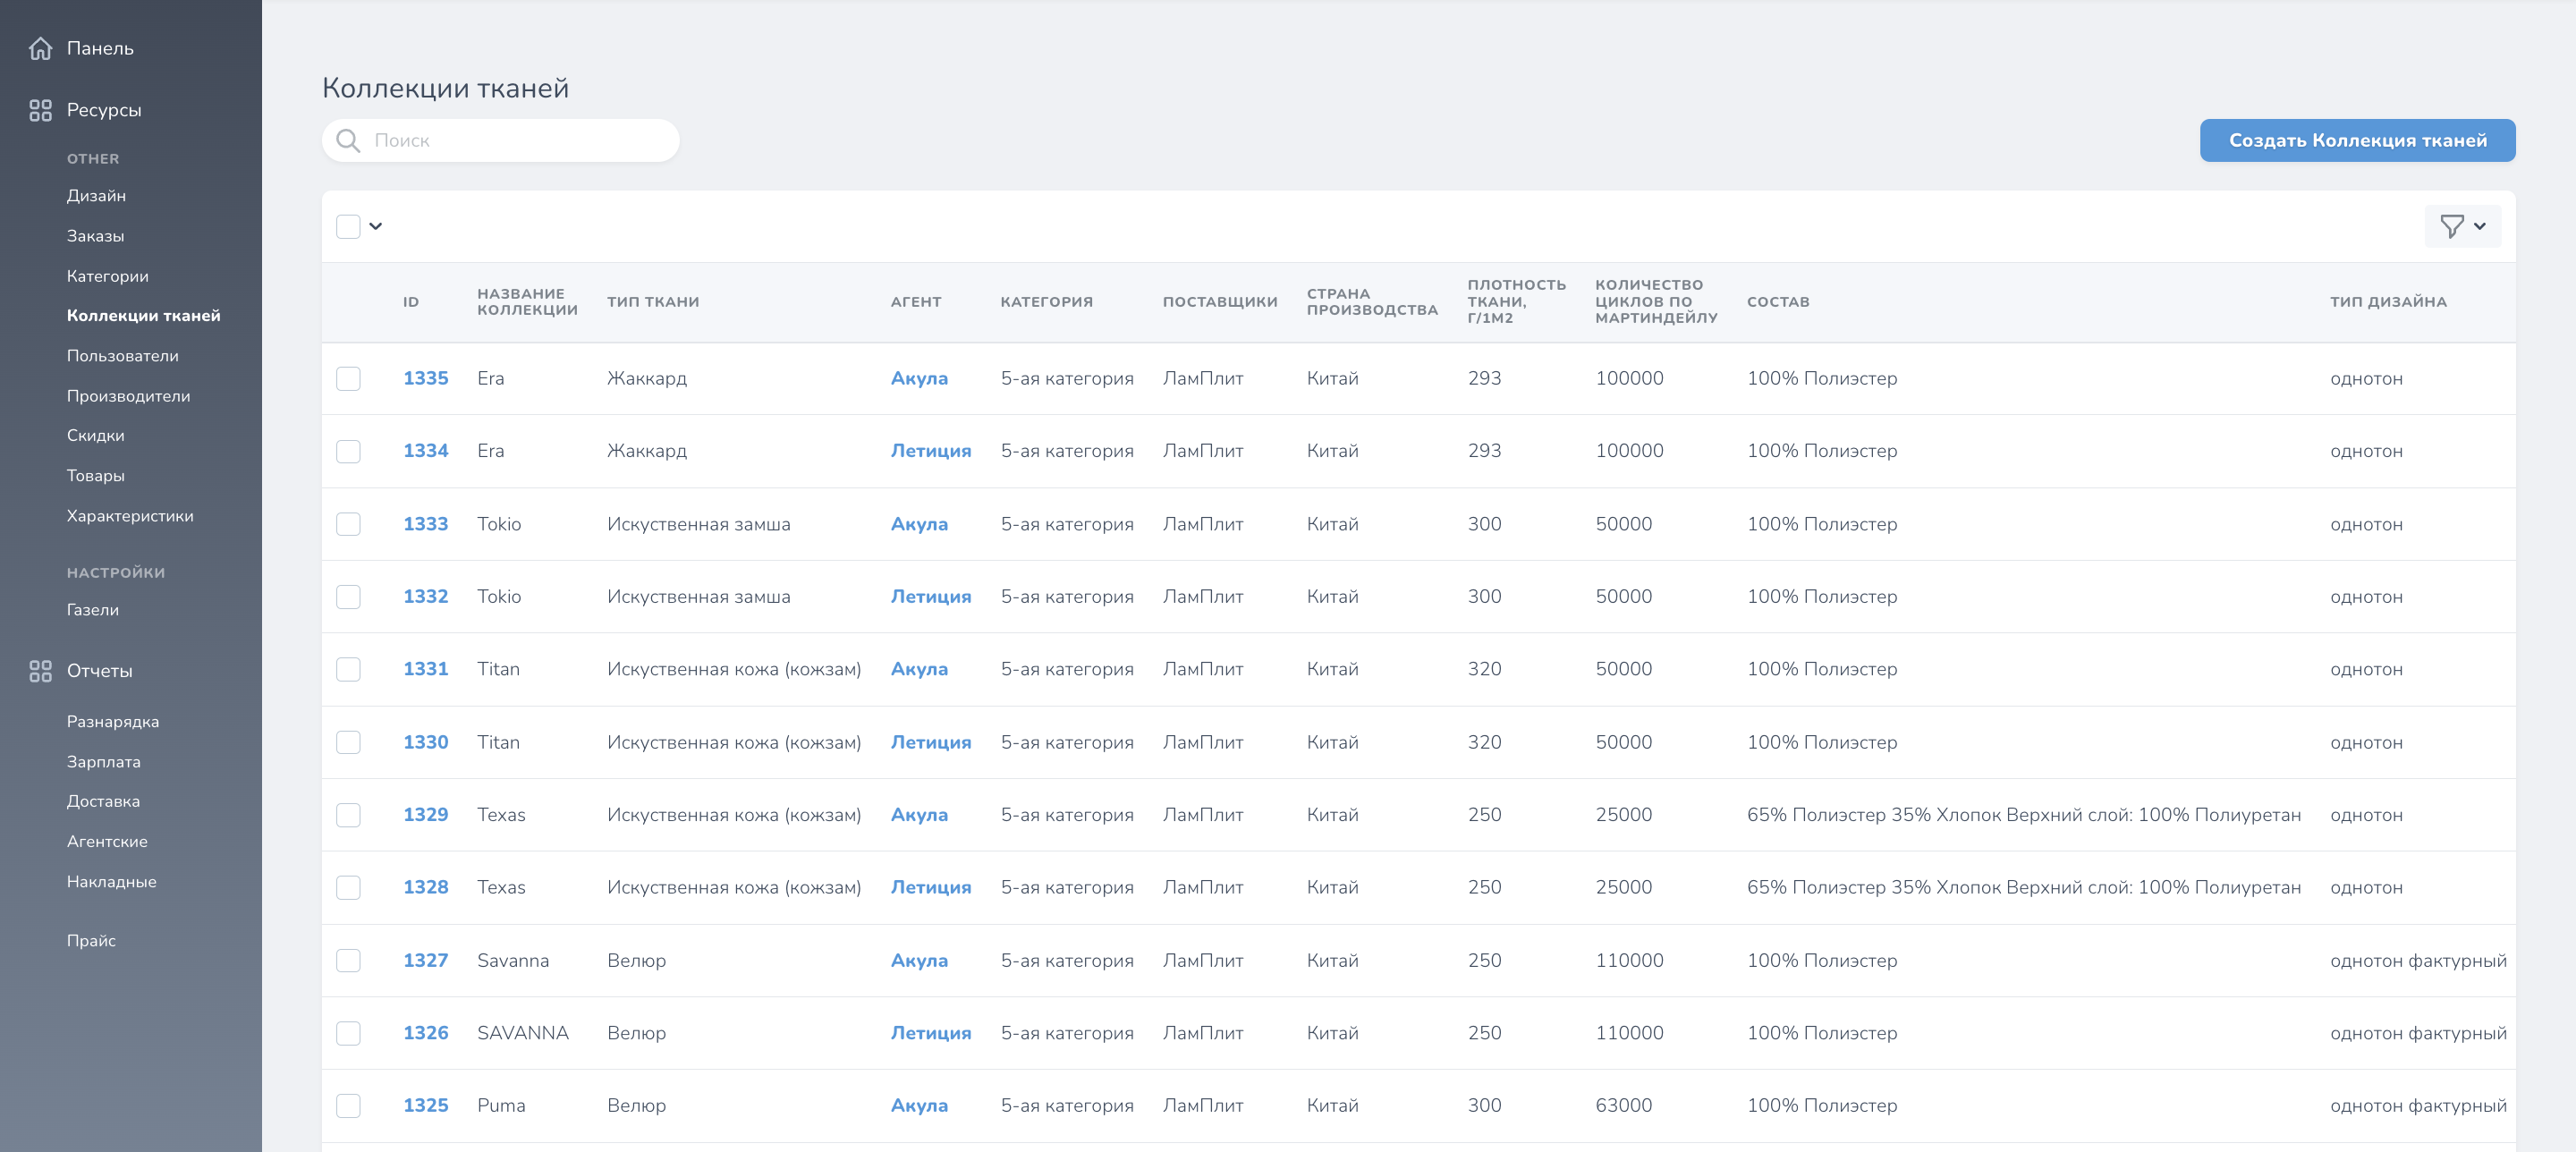
Task: Click the Состав column header
Action: coord(1777,302)
